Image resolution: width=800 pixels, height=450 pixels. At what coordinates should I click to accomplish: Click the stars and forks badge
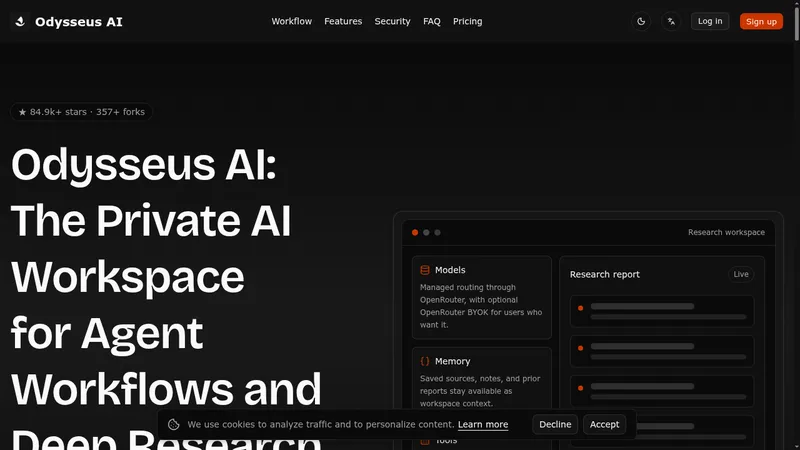tap(82, 112)
